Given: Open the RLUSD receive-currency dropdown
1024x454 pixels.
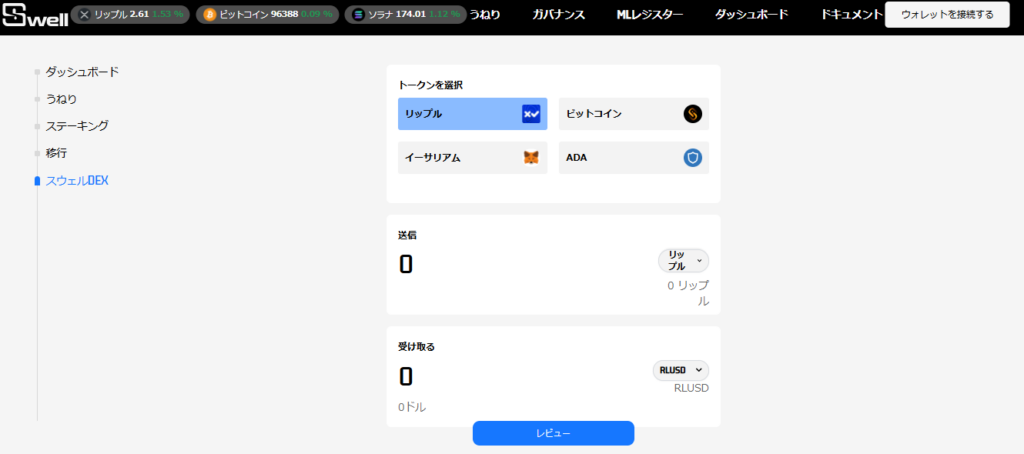Looking at the screenshot, I should point(680,370).
